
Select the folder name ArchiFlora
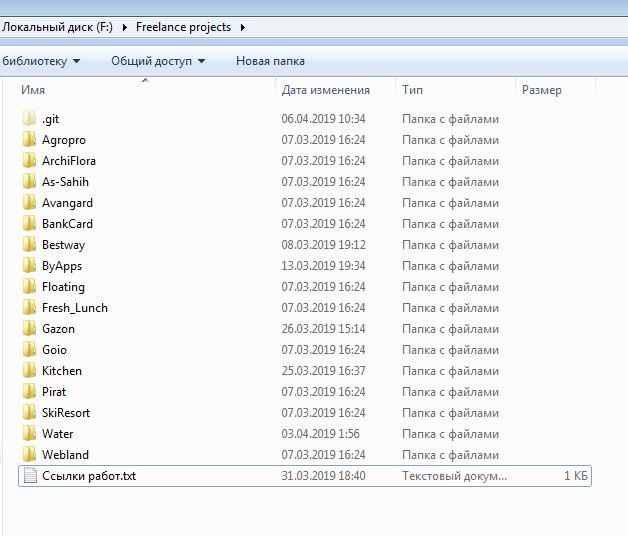(x=69, y=161)
